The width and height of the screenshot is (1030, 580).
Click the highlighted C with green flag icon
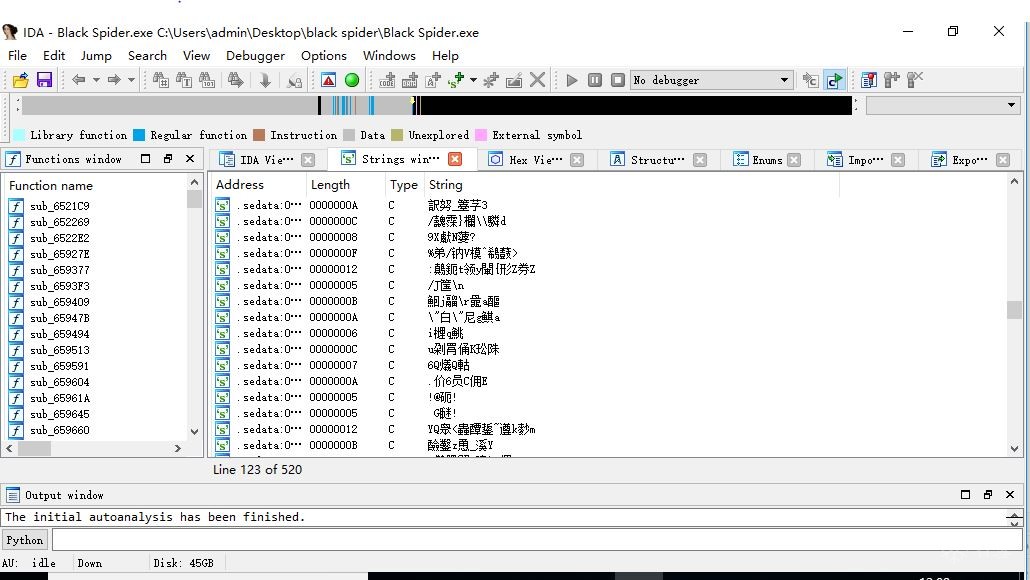pyautogui.click(x=834, y=80)
